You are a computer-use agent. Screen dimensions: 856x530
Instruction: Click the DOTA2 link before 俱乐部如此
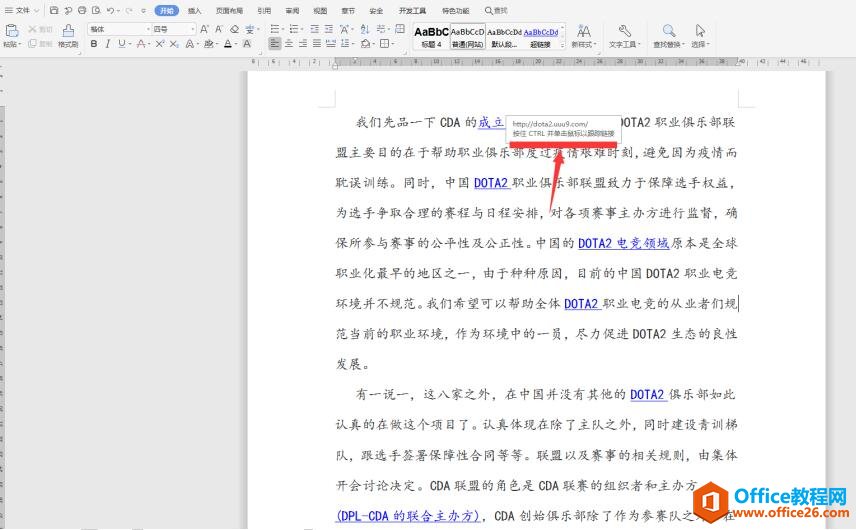click(649, 395)
